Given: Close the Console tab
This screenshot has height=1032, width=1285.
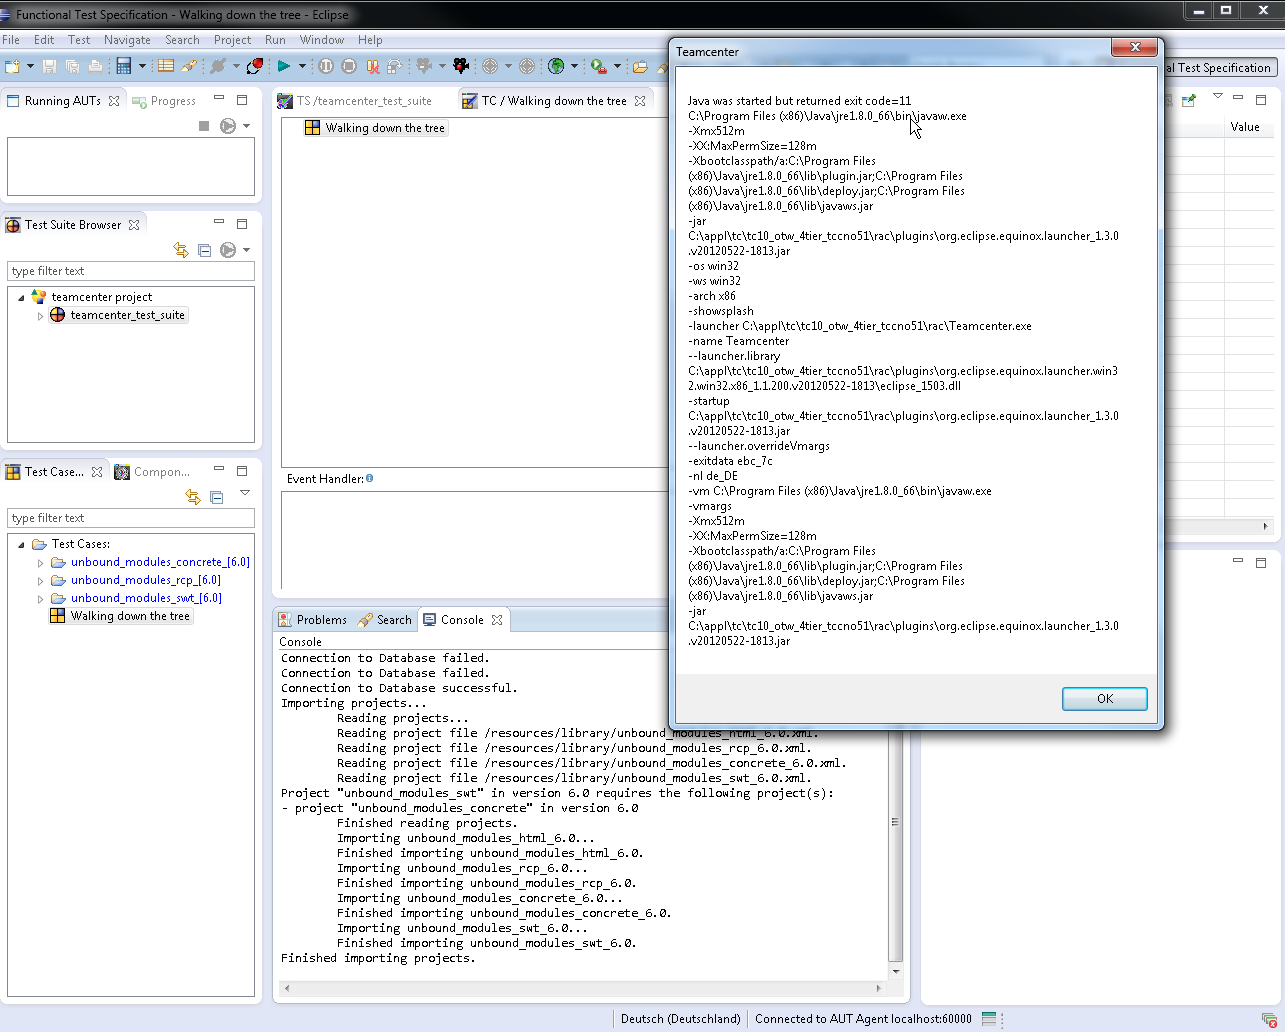Looking at the screenshot, I should (x=496, y=620).
